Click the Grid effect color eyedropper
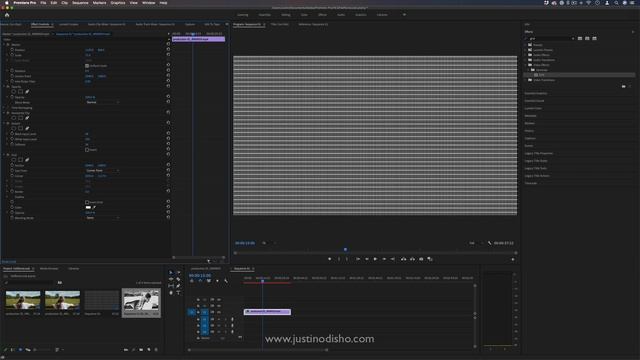The image size is (640, 360). 94,207
